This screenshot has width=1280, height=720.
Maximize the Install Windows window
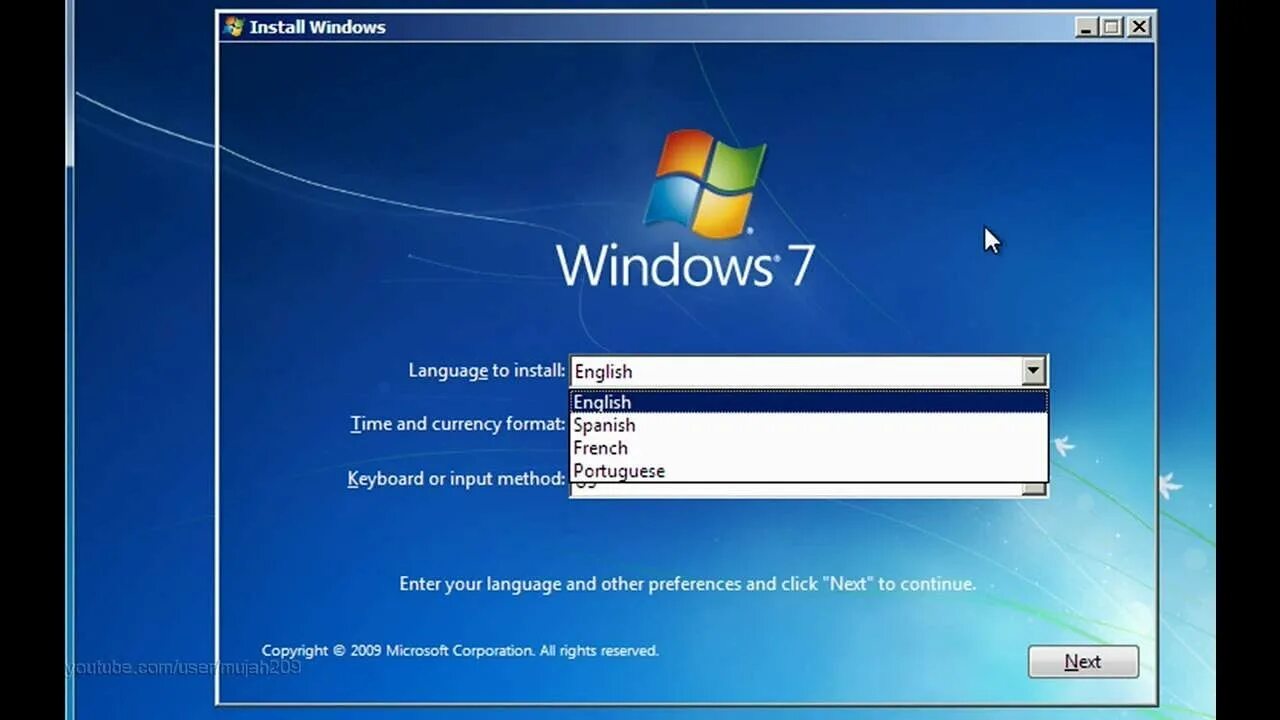(x=1112, y=27)
